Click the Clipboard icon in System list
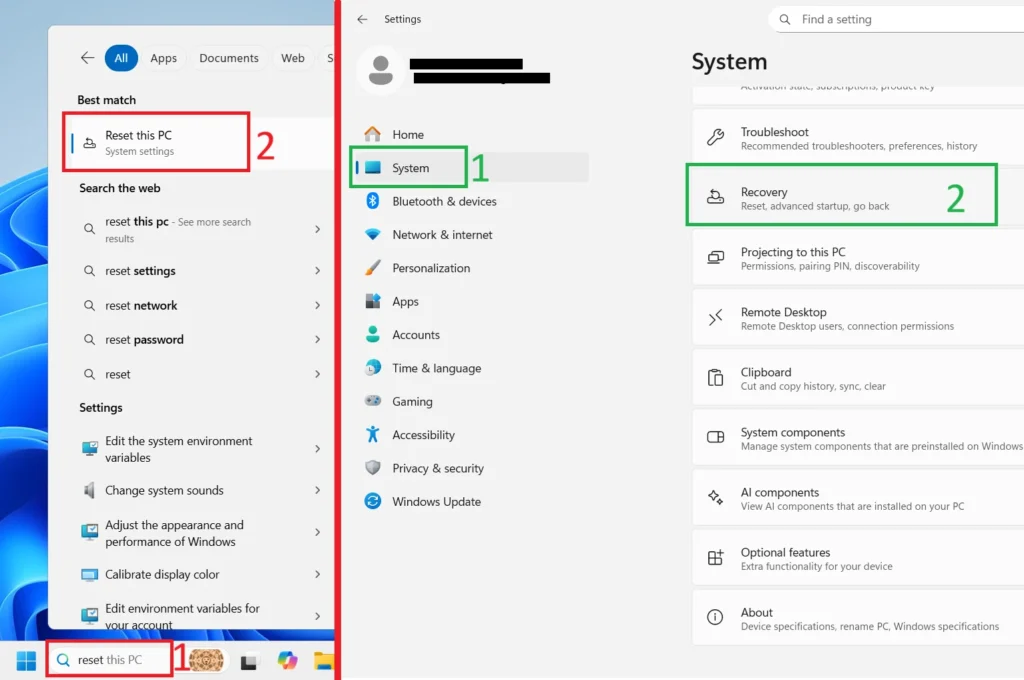 tap(715, 378)
